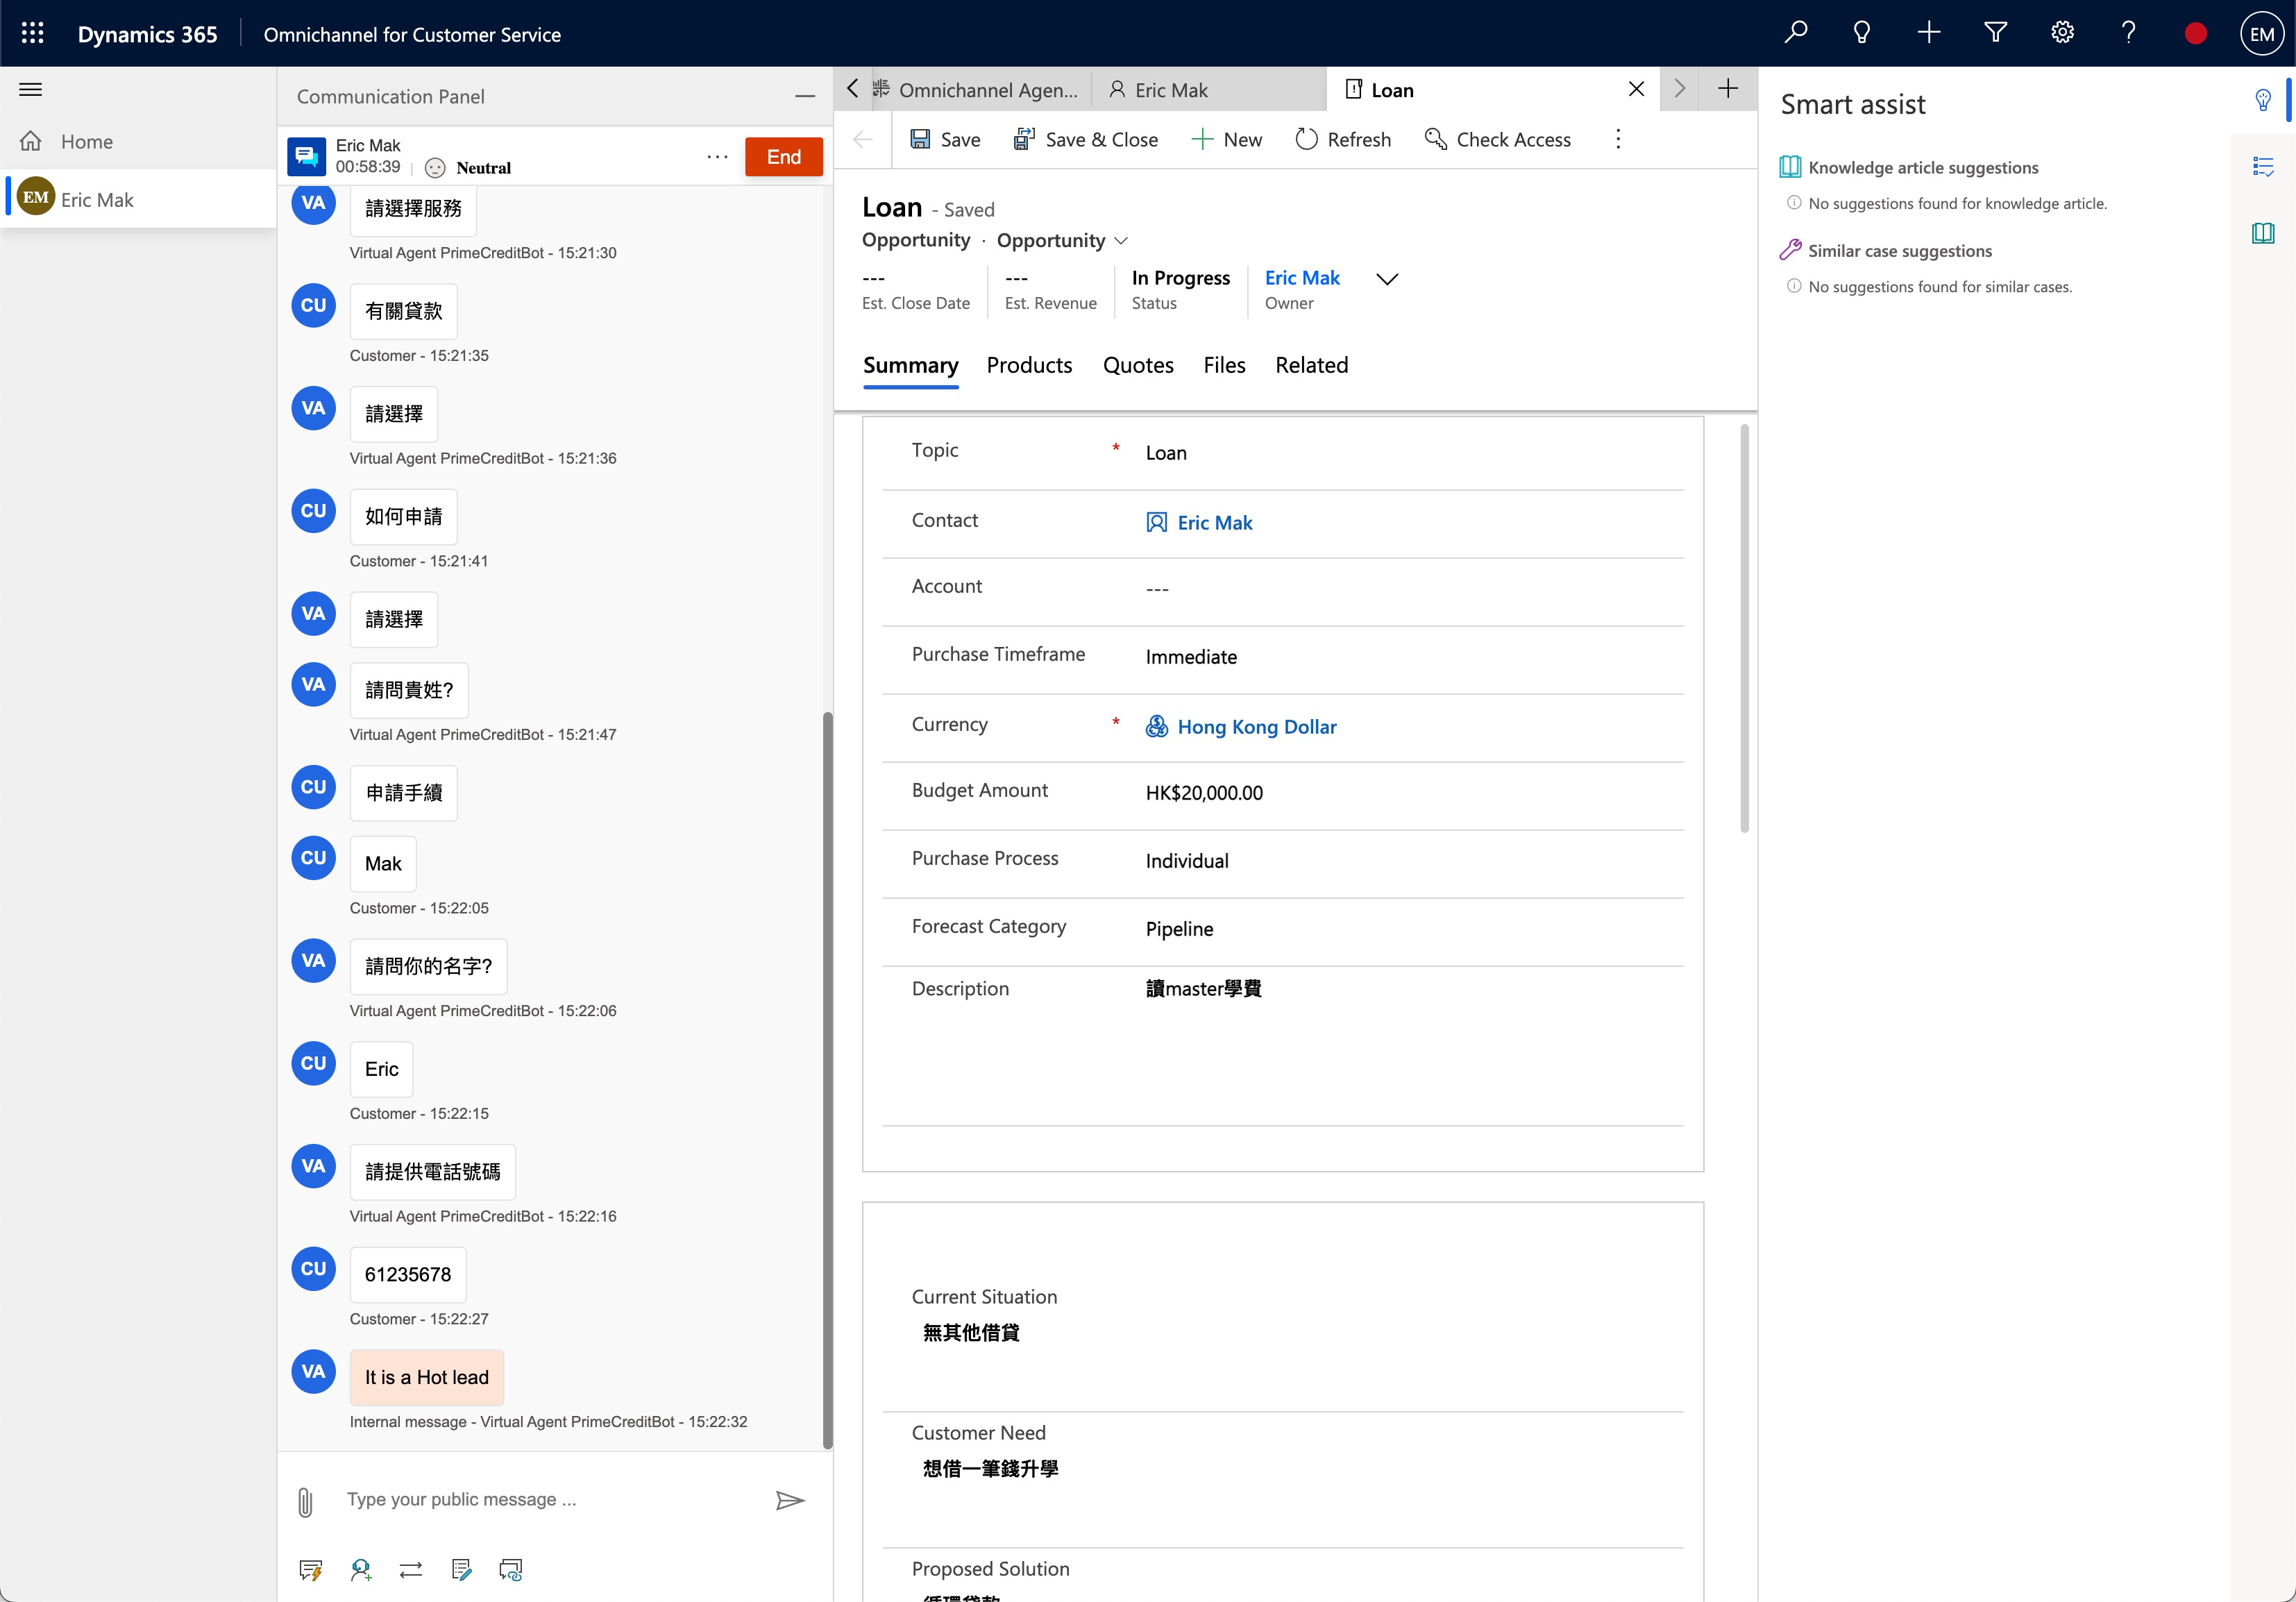Click Check Access

(x=1497, y=140)
